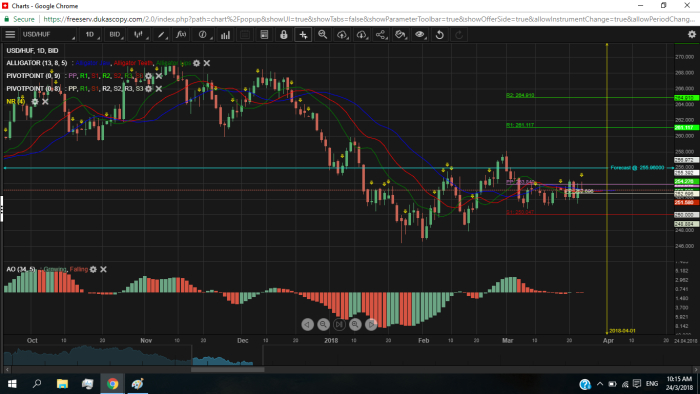This screenshot has width=700, height=394.
Task: Open the f(x) indicators menu
Action: coord(181,34)
